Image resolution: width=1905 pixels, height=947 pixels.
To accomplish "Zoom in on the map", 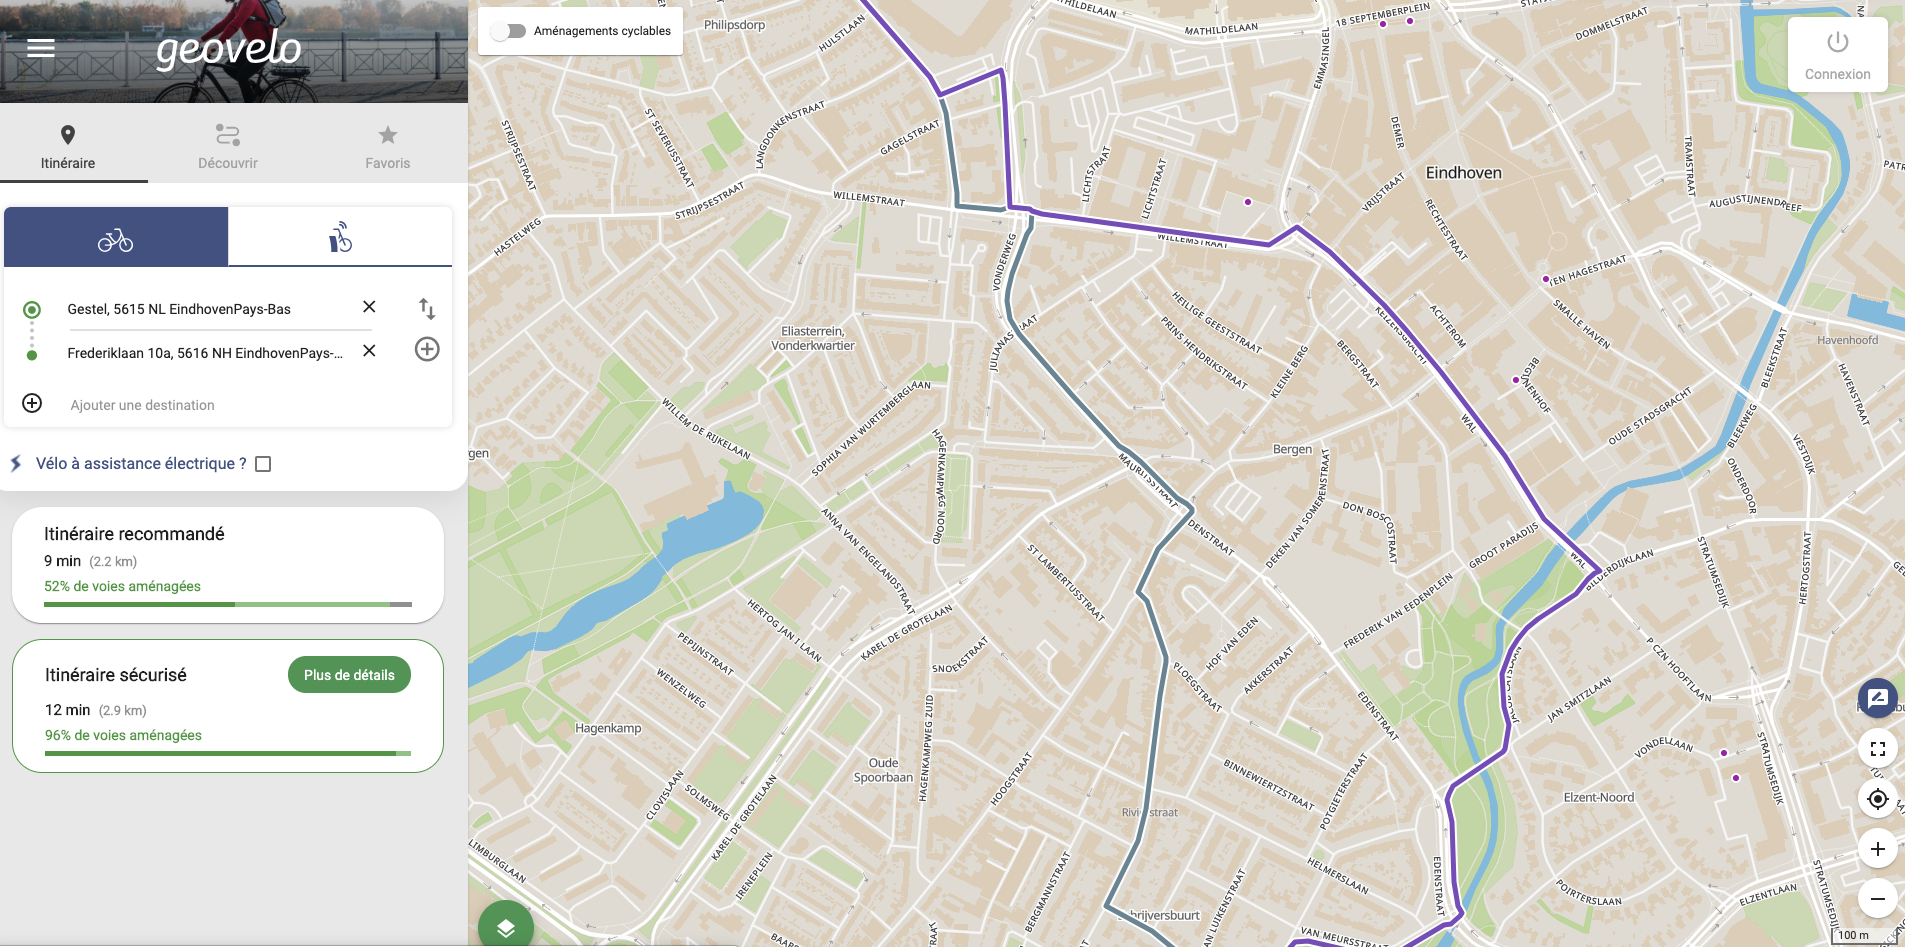I will (1878, 849).
